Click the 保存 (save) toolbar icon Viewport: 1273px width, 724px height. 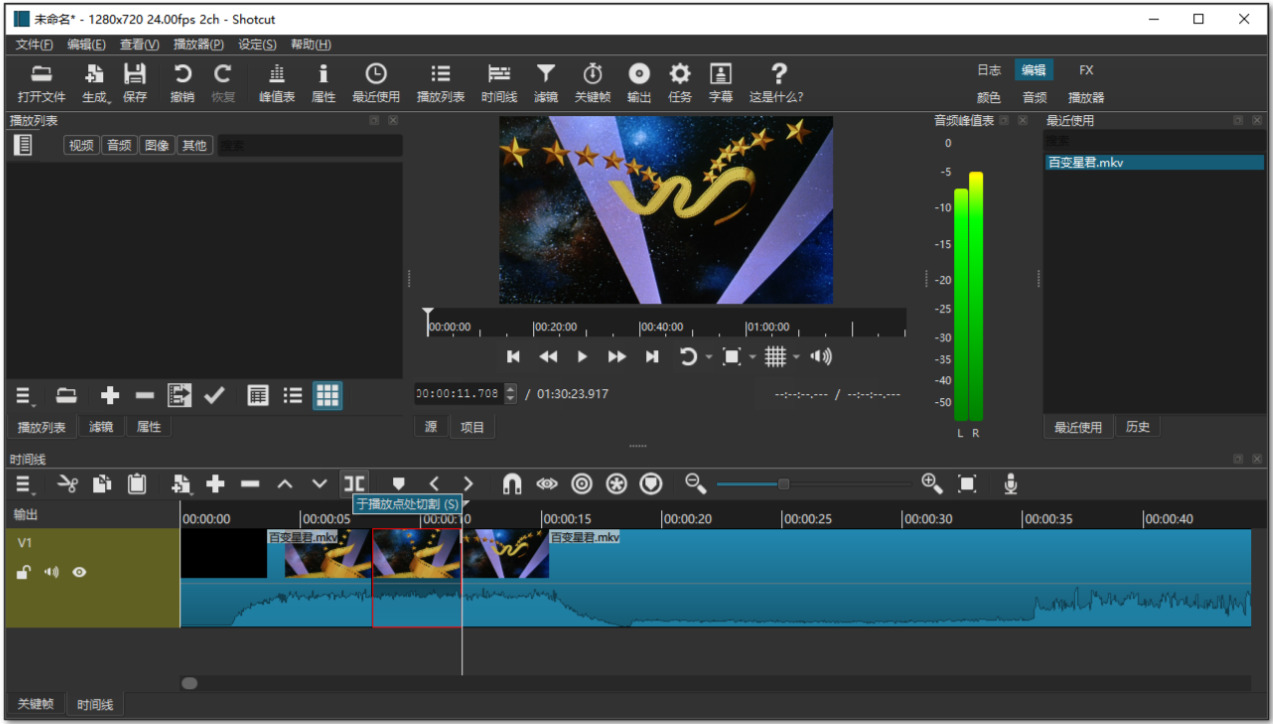click(x=135, y=74)
